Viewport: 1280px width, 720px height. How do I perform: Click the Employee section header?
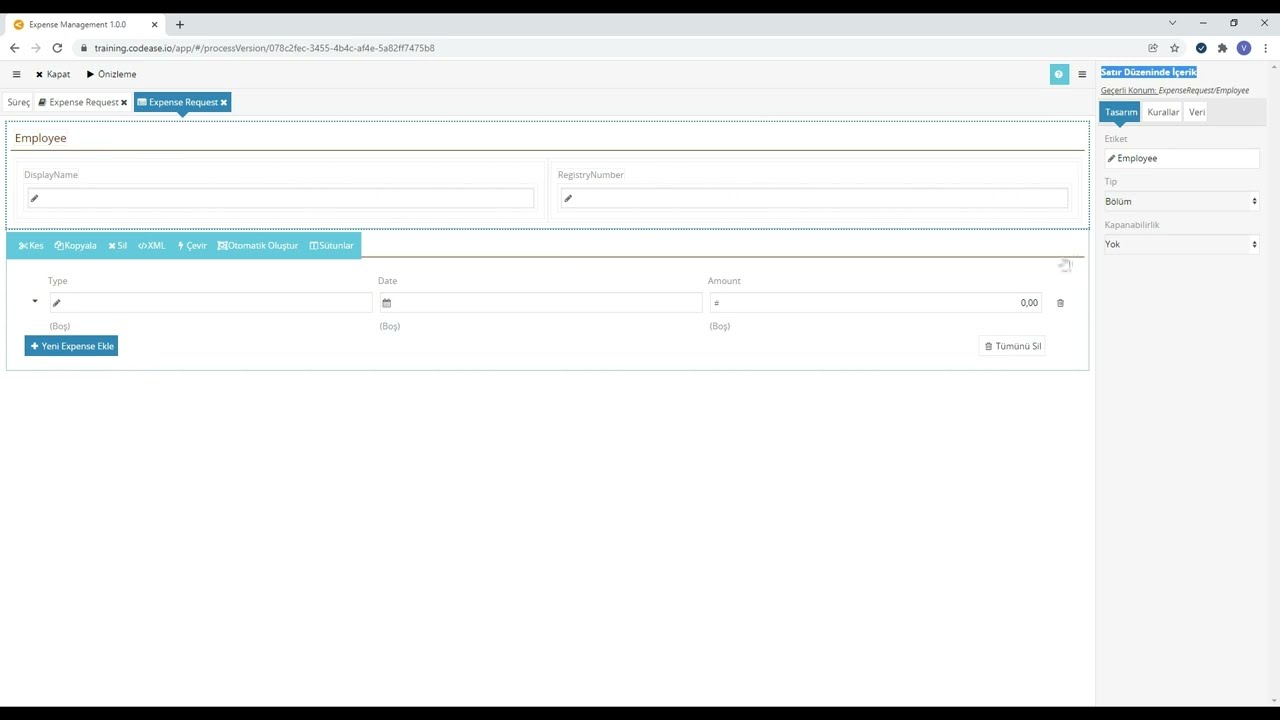pyautogui.click(x=41, y=138)
